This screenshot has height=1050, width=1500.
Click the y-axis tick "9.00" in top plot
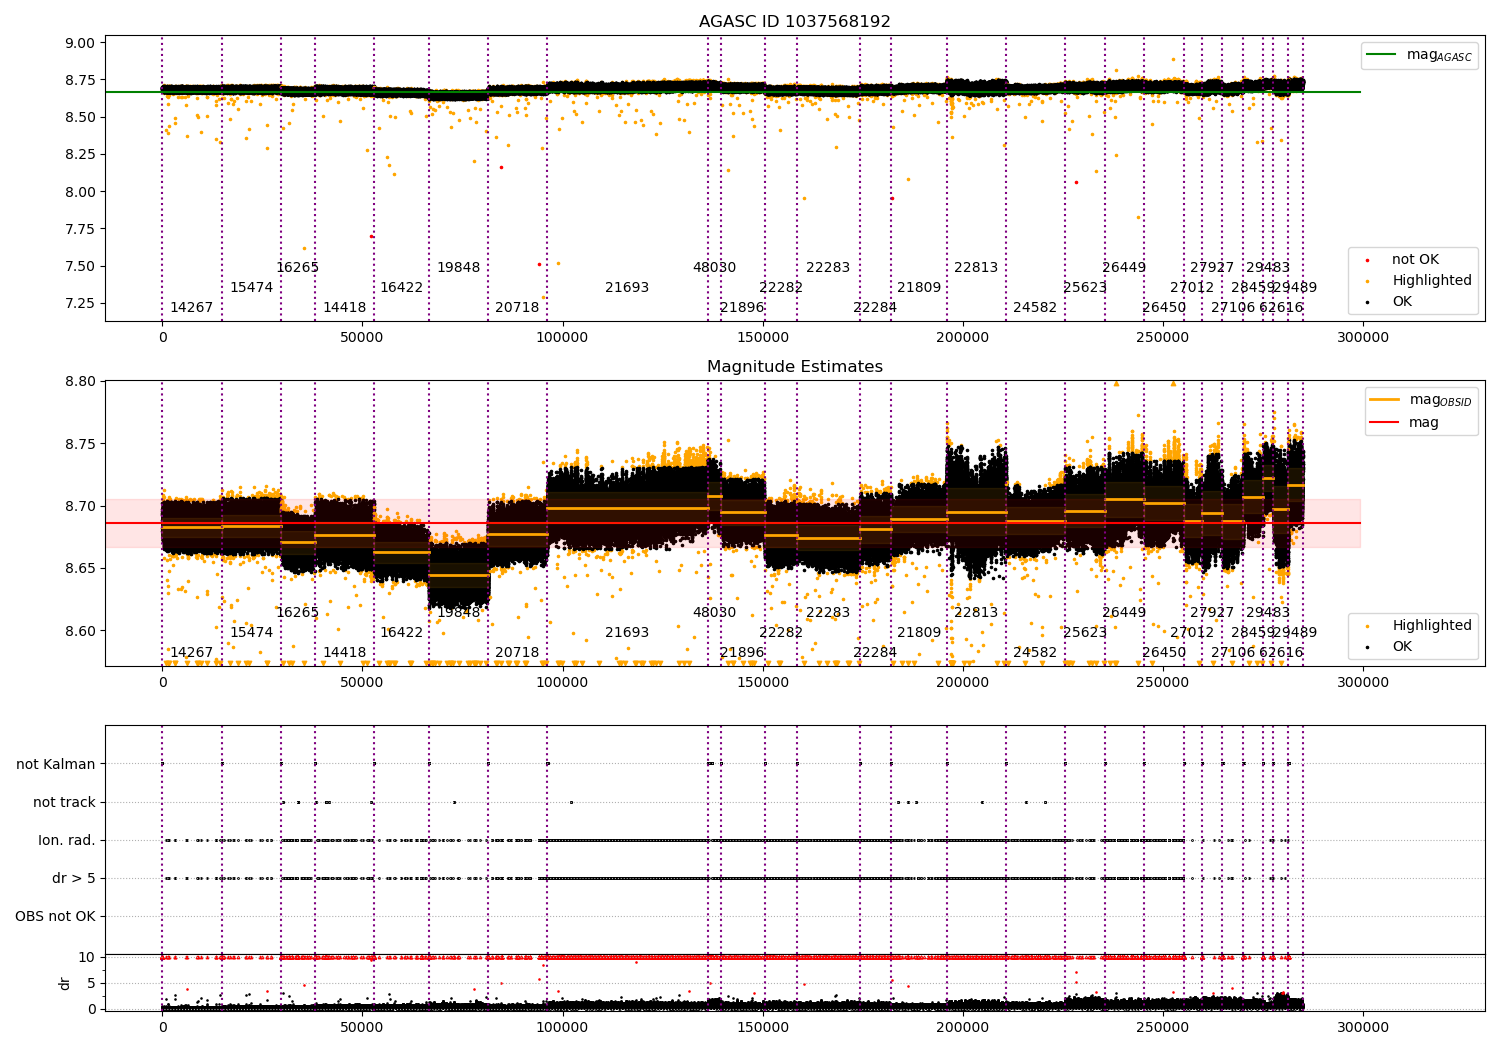80,43
